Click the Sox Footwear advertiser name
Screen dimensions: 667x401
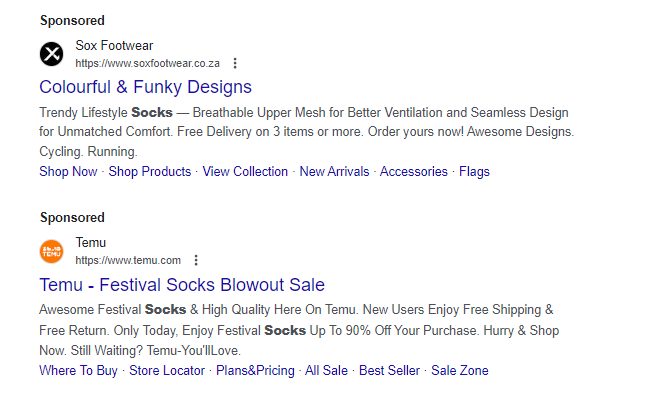(114, 45)
